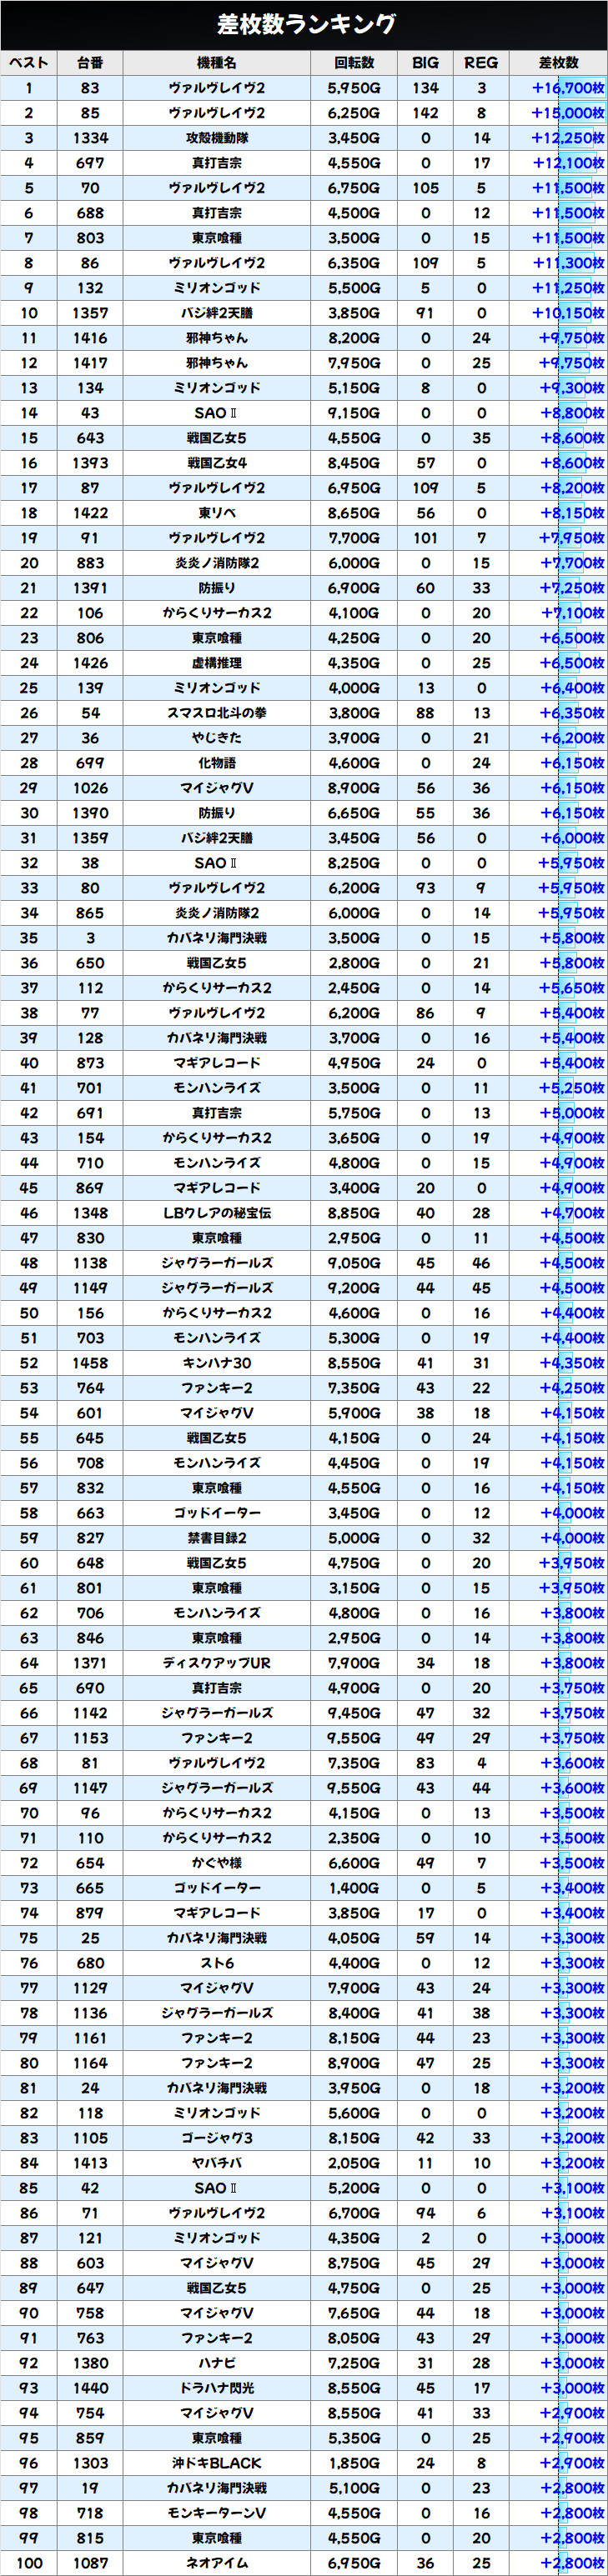Click machine number 803 in 東京喰種 row
The image size is (608, 2576).
coord(90,238)
